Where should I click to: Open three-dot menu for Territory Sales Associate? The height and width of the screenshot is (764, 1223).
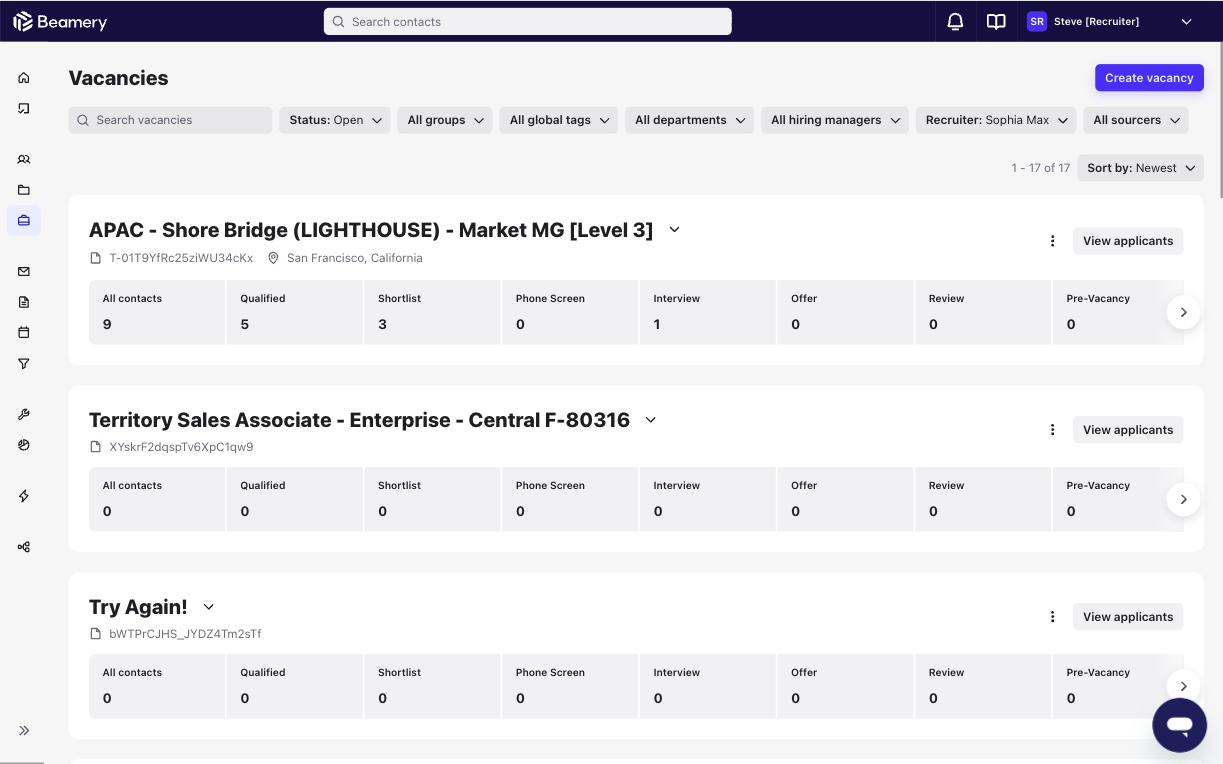tap(1052, 430)
